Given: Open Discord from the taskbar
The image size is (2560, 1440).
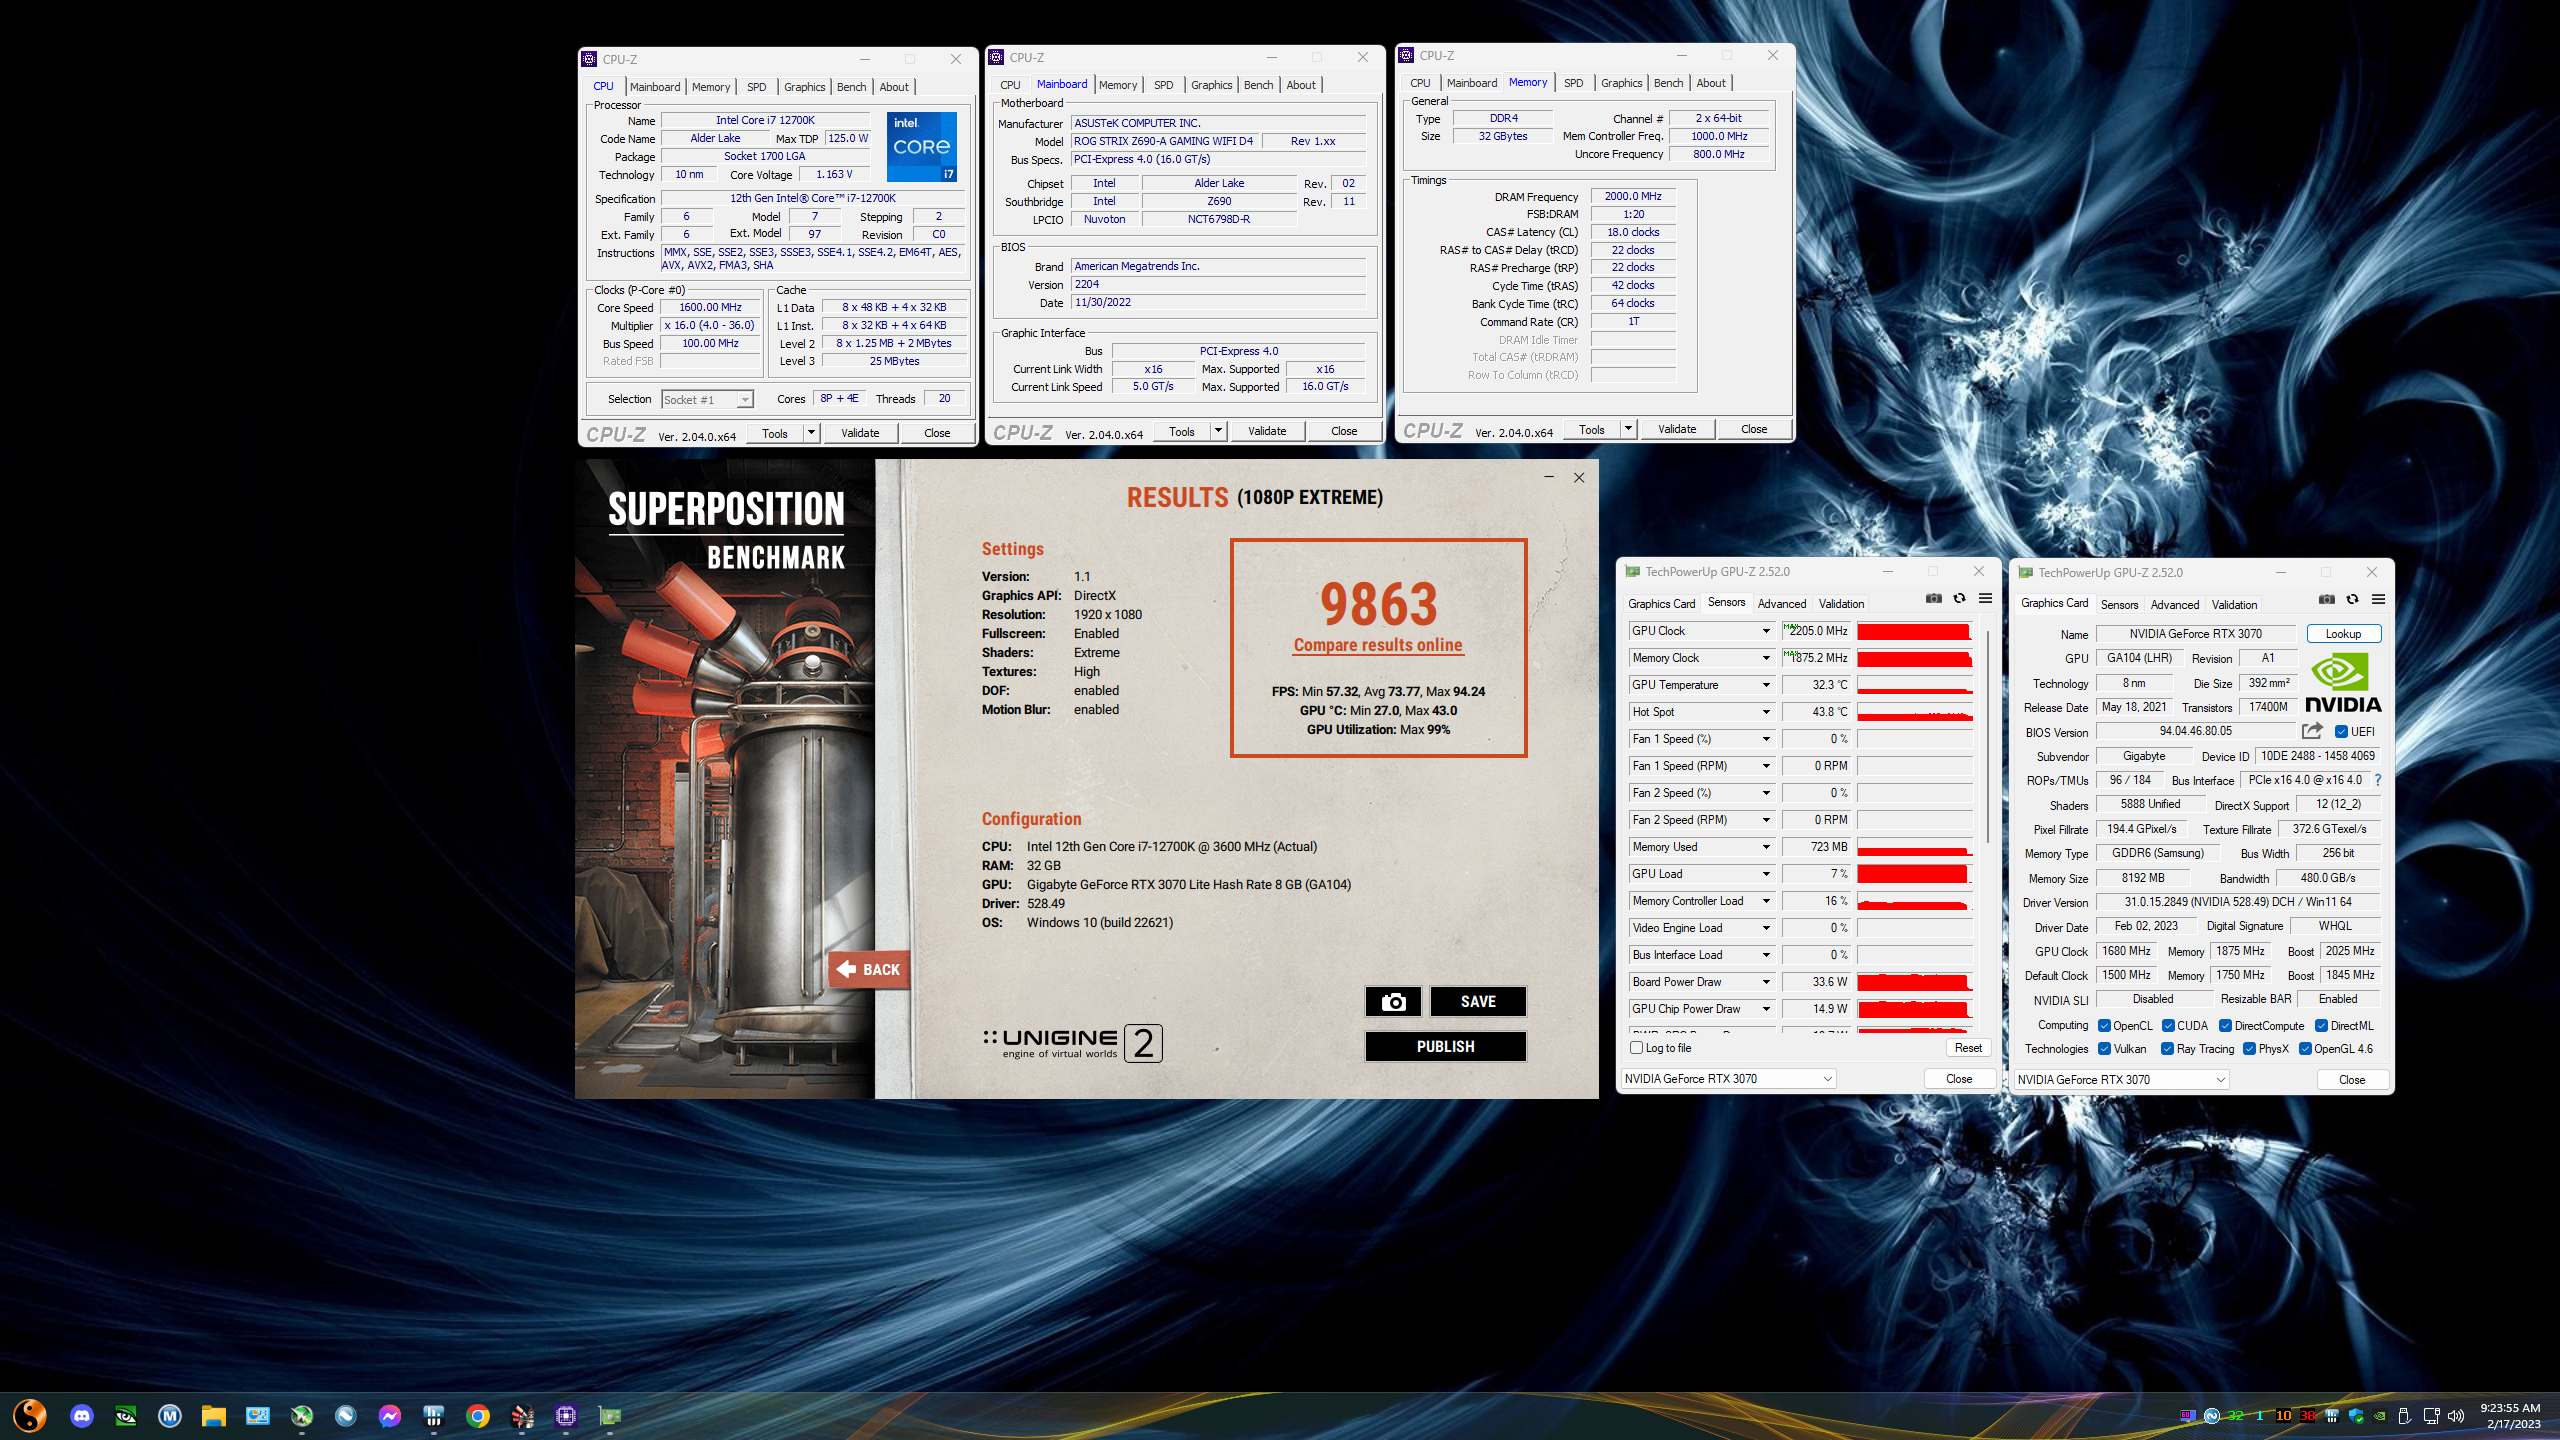Looking at the screenshot, I should click(82, 1416).
